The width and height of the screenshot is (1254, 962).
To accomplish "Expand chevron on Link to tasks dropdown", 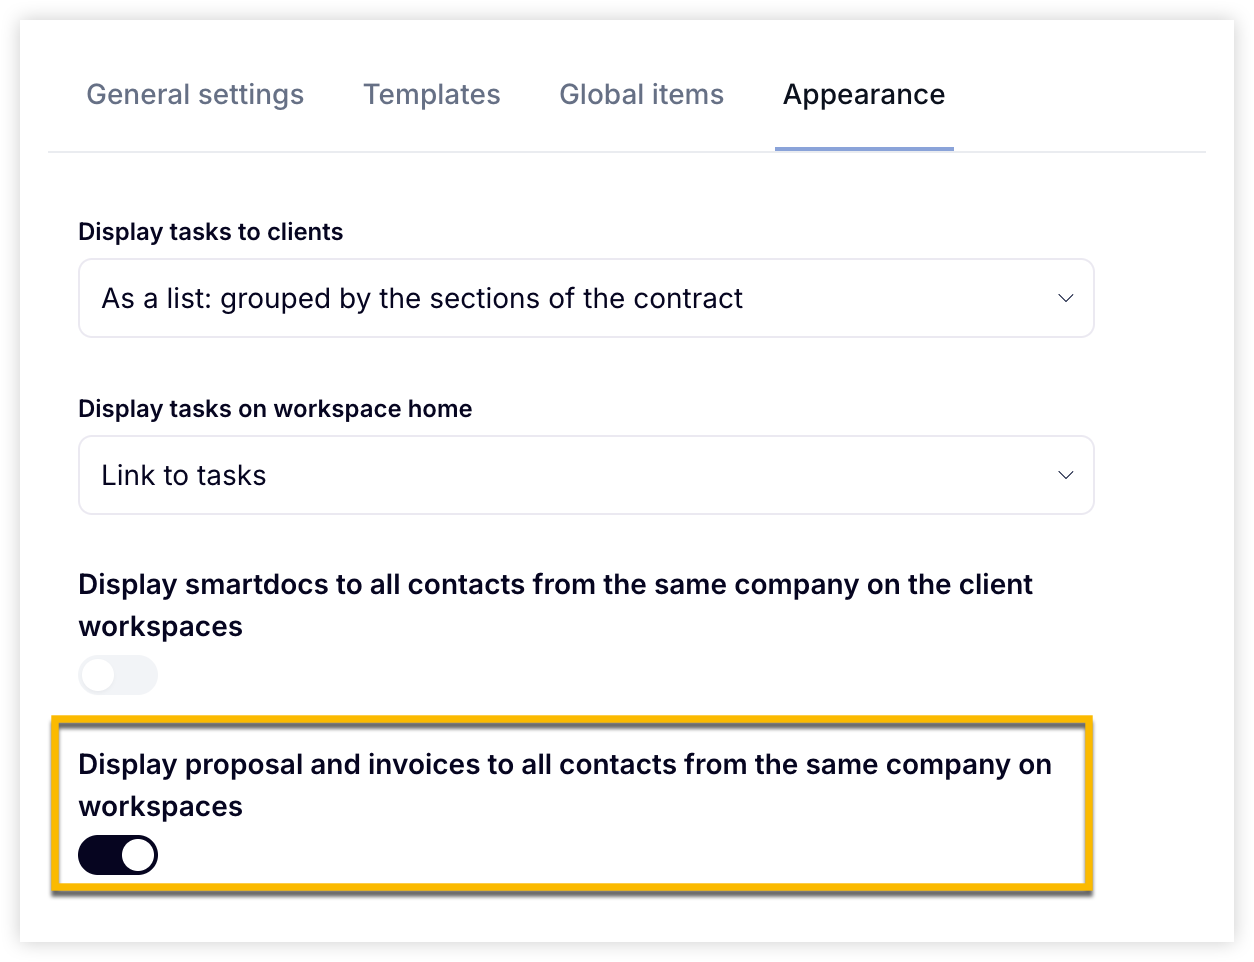I will (x=1066, y=475).
